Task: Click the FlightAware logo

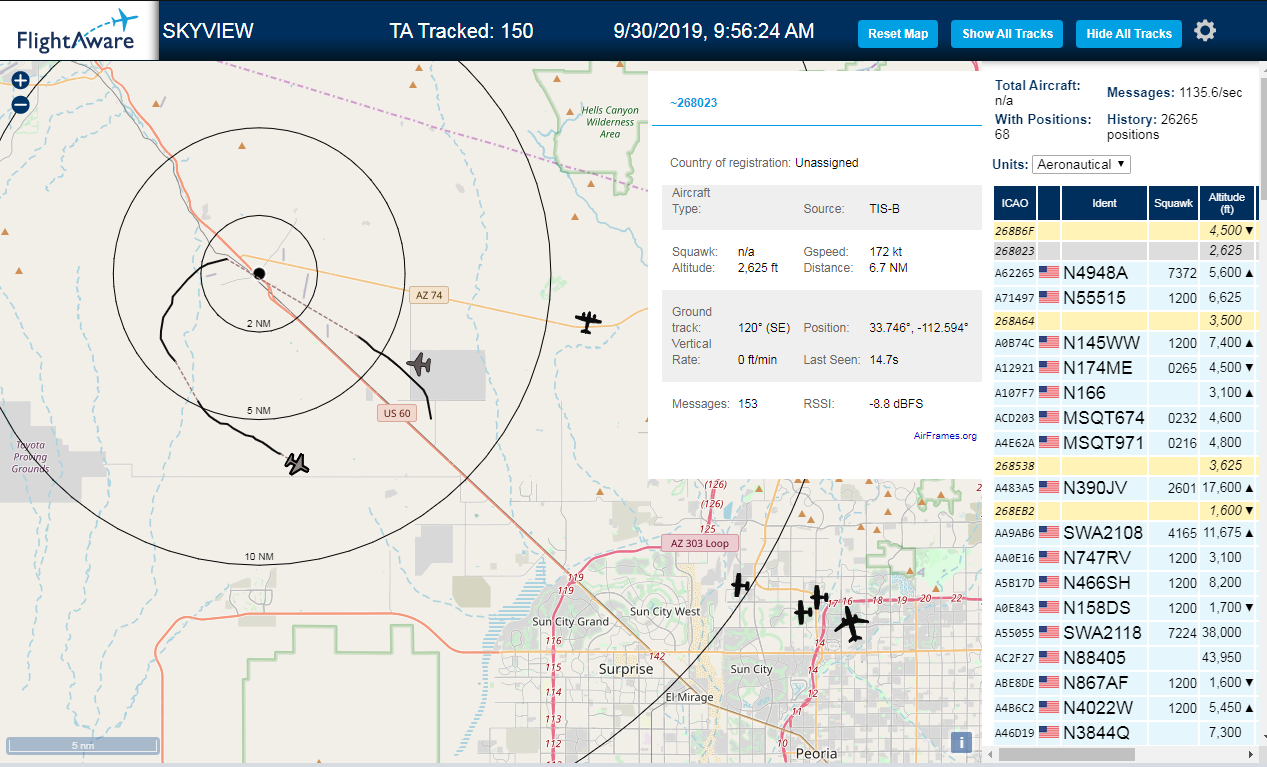Action: coord(79,31)
